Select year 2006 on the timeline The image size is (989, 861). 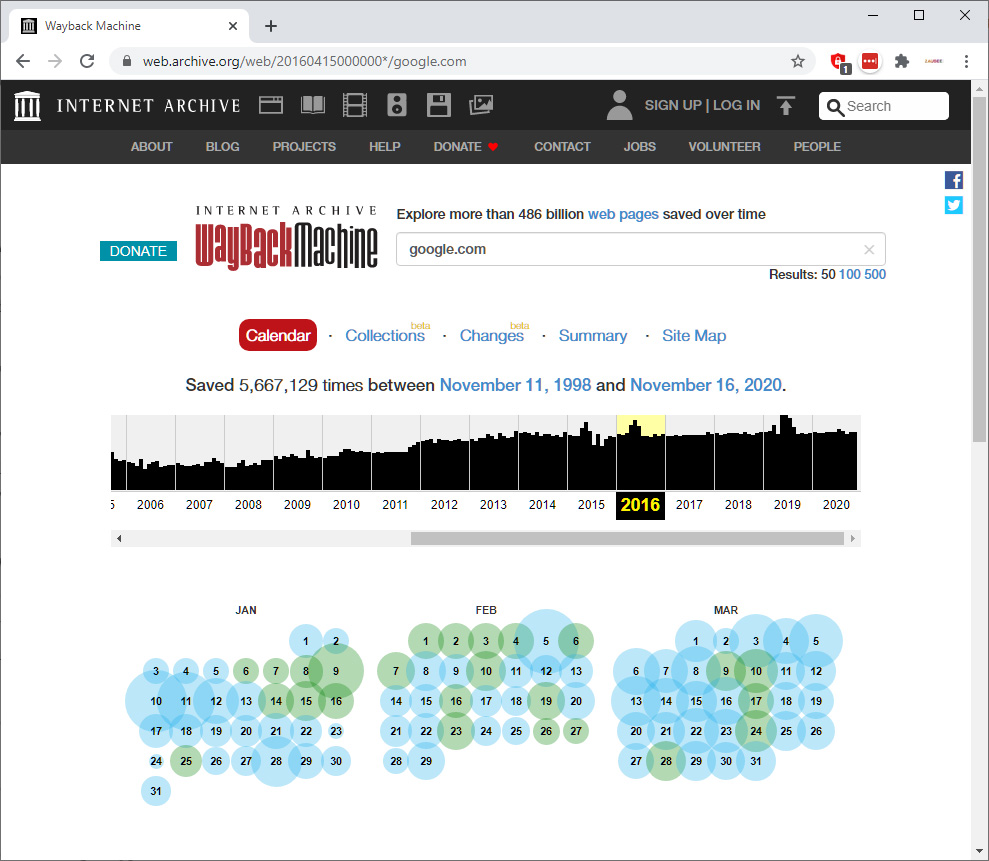point(150,505)
